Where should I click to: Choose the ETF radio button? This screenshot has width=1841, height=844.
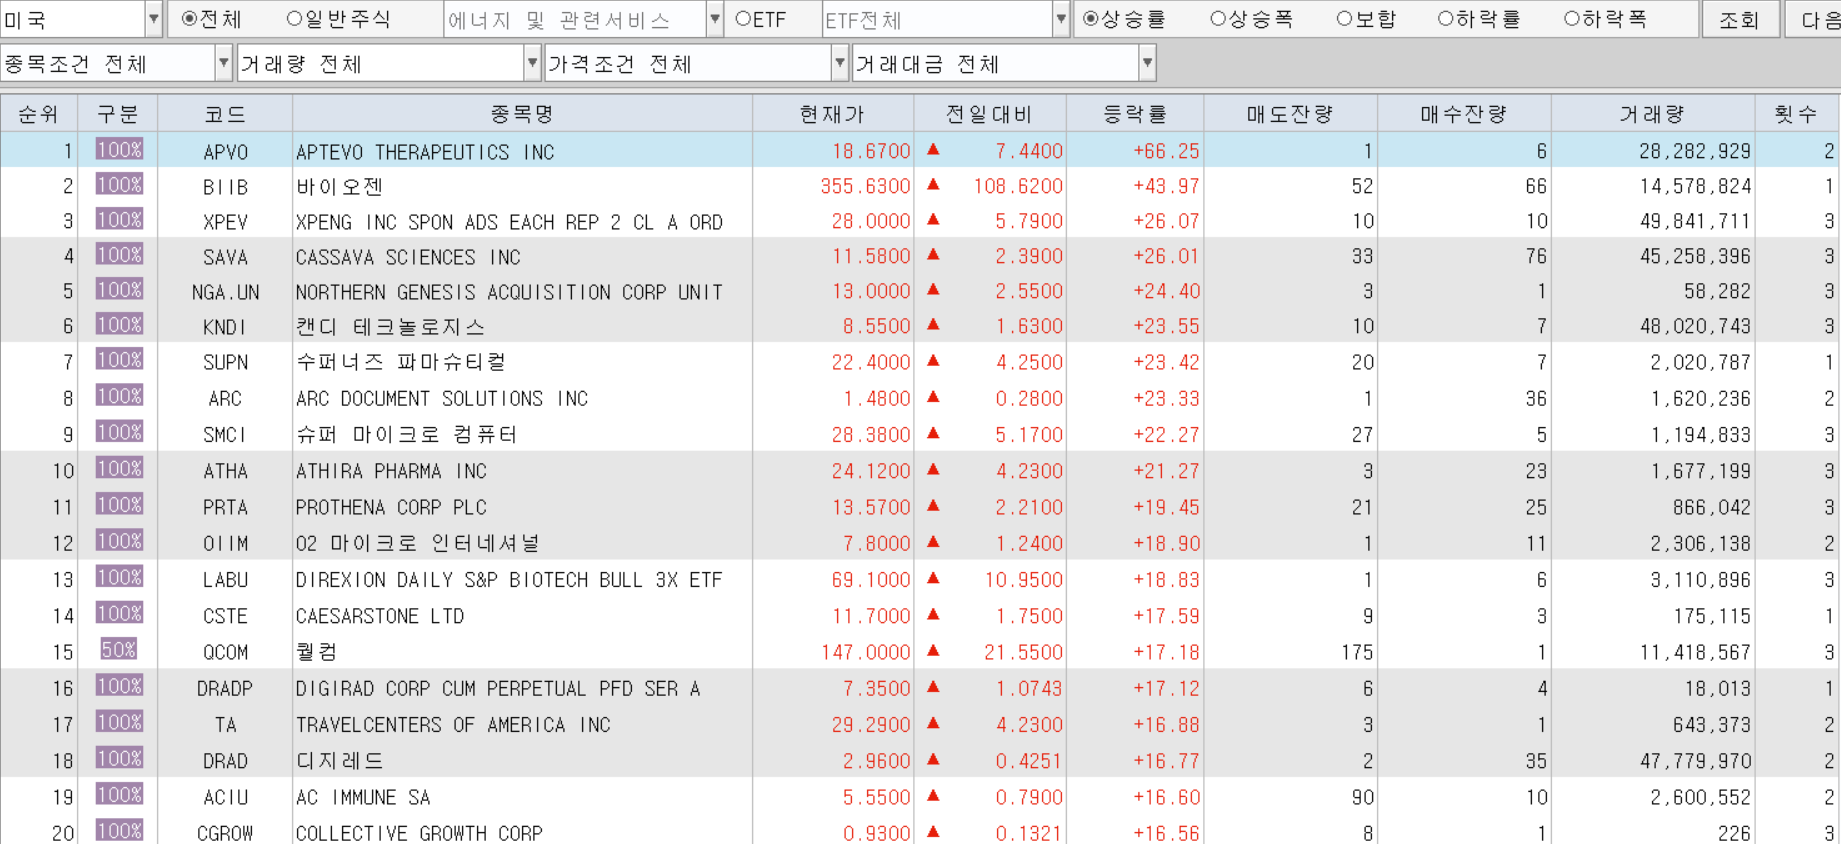743,19
